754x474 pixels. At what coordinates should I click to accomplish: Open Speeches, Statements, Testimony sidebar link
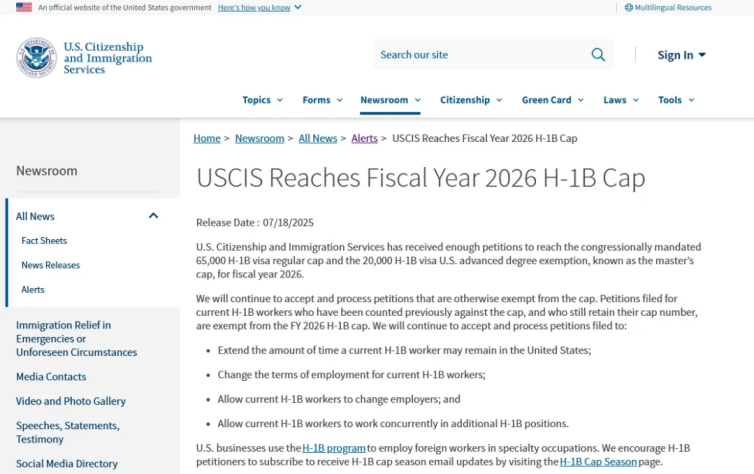(x=68, y=432)
